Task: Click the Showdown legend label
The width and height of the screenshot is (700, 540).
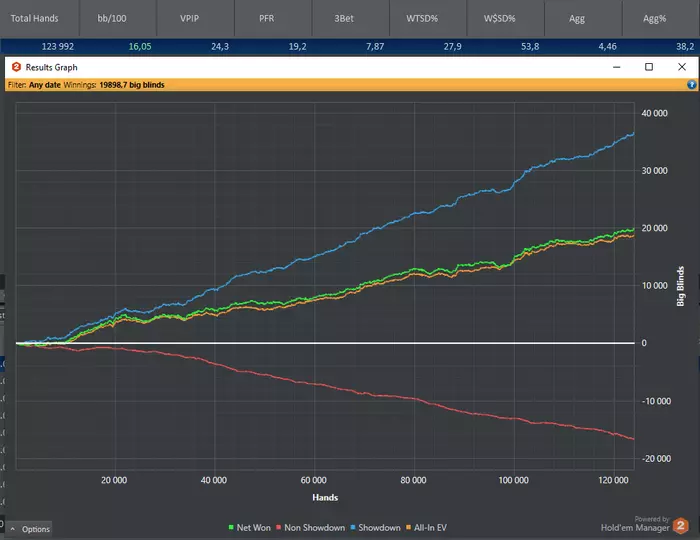Action: (x=379, y=528)
